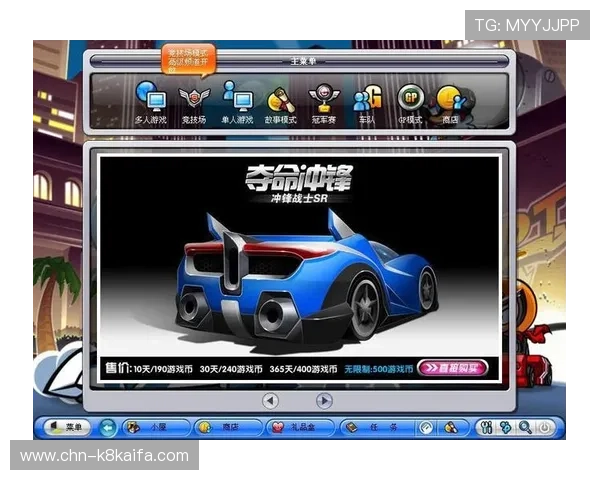Click the blue back arrow icon
The image size is (600, 480).
click(x=108, y=427)
